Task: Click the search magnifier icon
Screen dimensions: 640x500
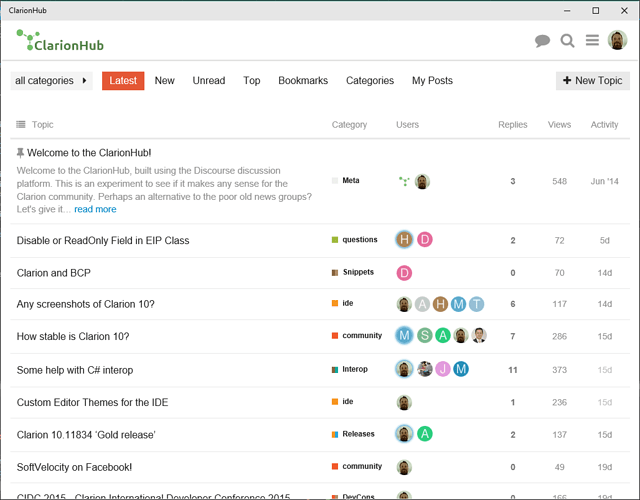Action: [567, 41]
